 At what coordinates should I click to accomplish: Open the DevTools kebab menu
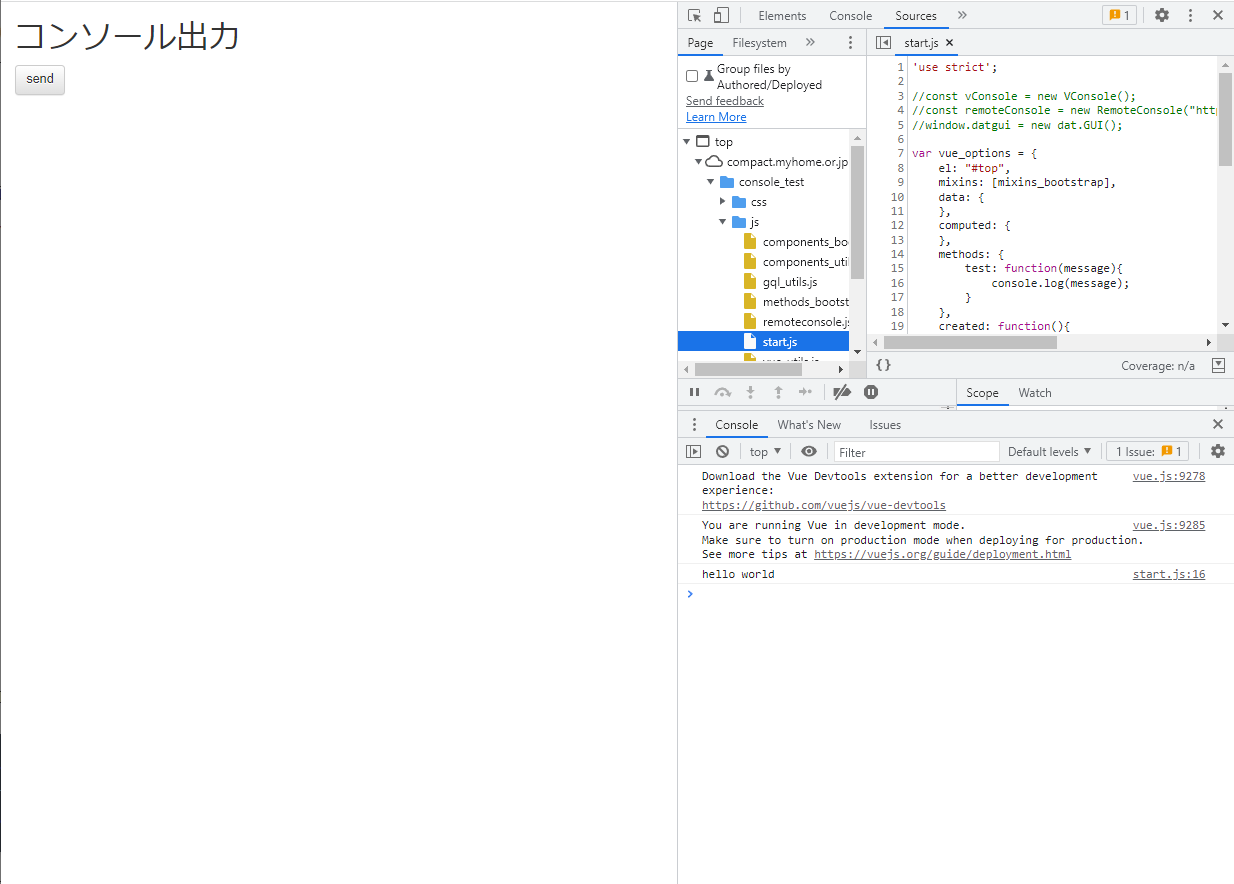pos(1190,15)
